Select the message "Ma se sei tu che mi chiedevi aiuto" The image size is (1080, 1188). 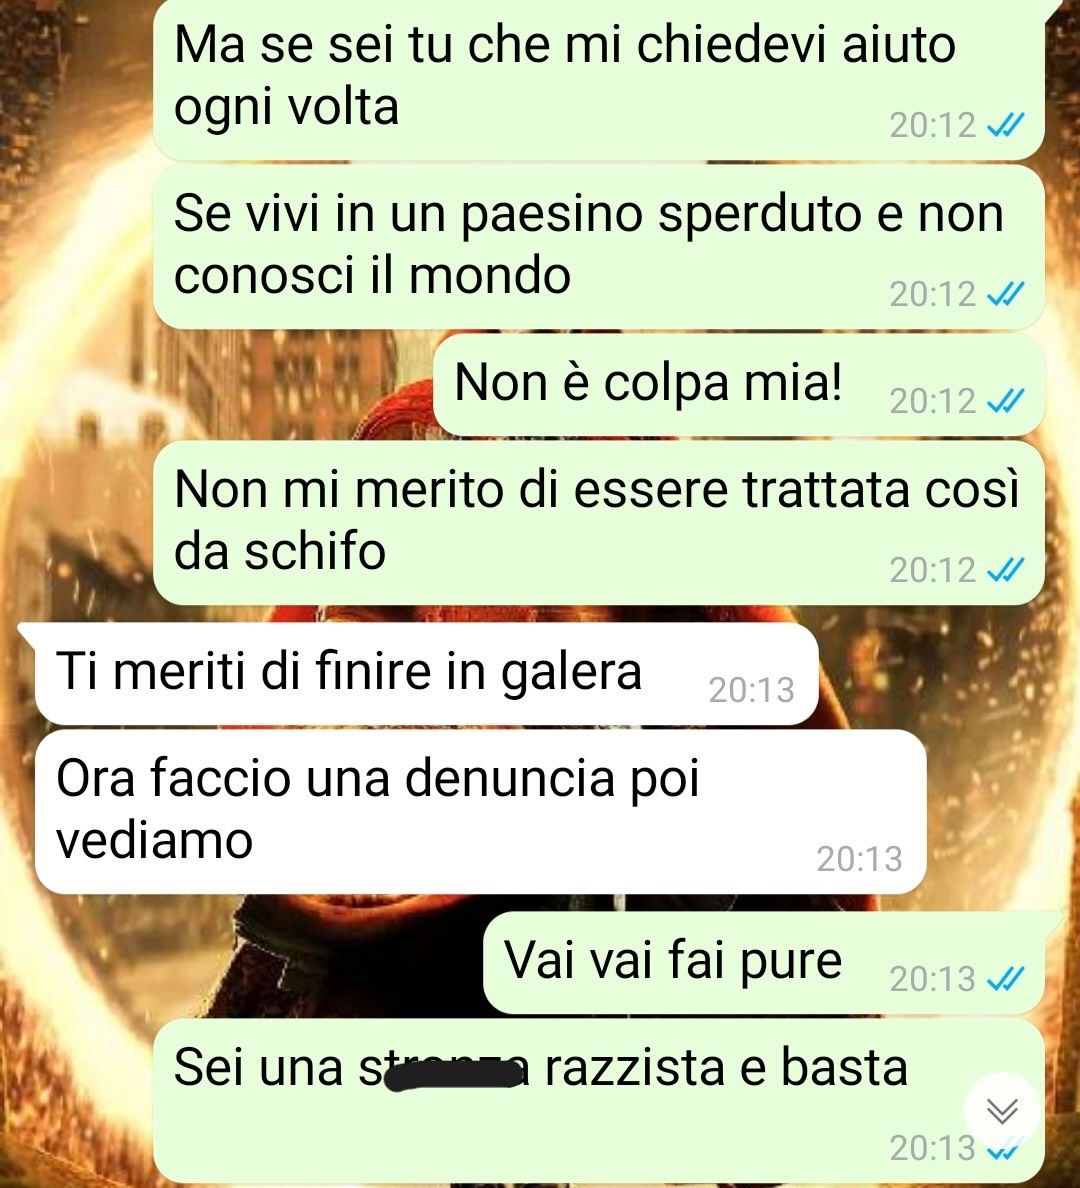pyautogui.click(x=599, y=79)
